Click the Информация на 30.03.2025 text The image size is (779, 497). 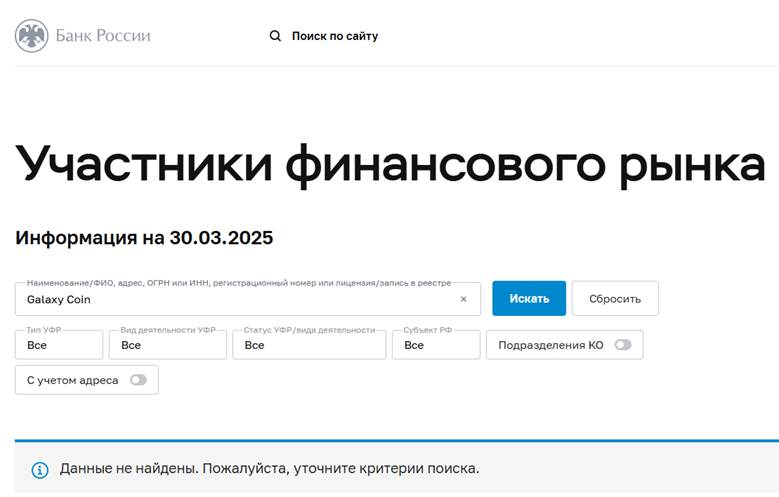point(144,238)
